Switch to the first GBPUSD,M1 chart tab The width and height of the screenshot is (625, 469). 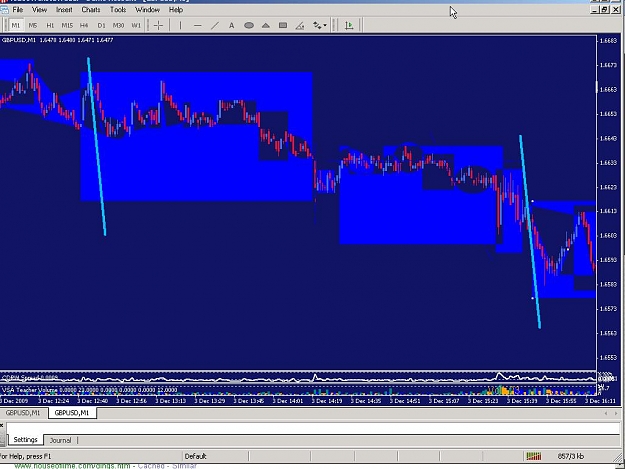click(23, 413)
